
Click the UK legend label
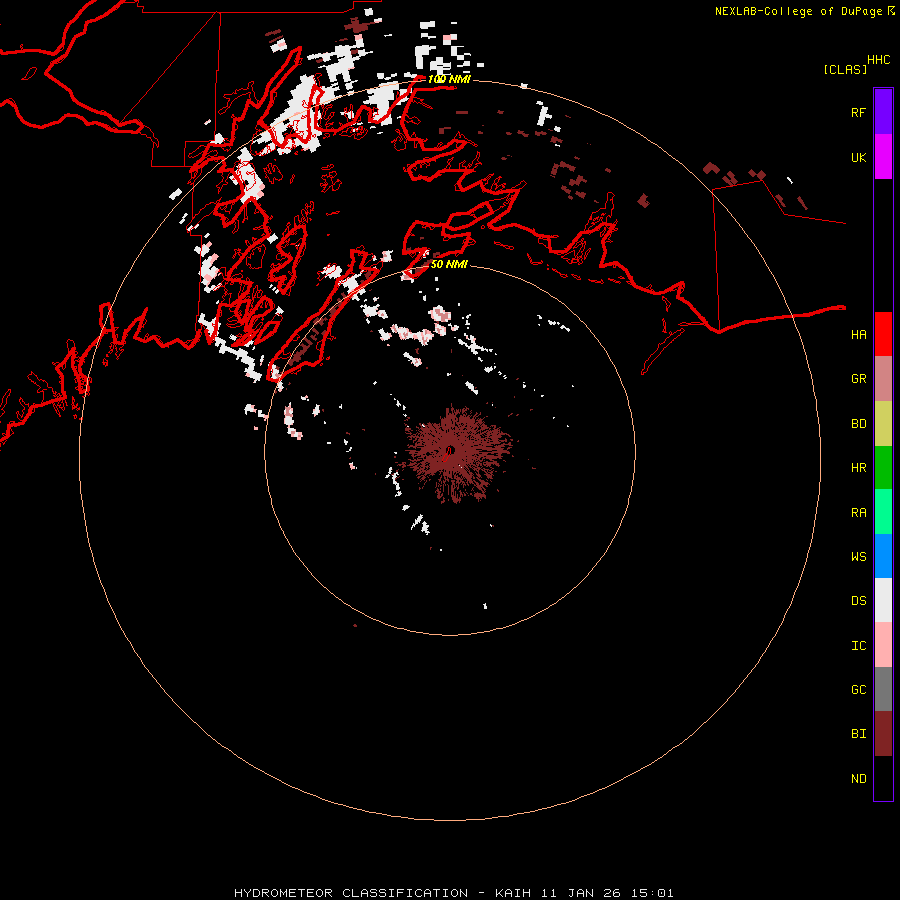point(858,157)
